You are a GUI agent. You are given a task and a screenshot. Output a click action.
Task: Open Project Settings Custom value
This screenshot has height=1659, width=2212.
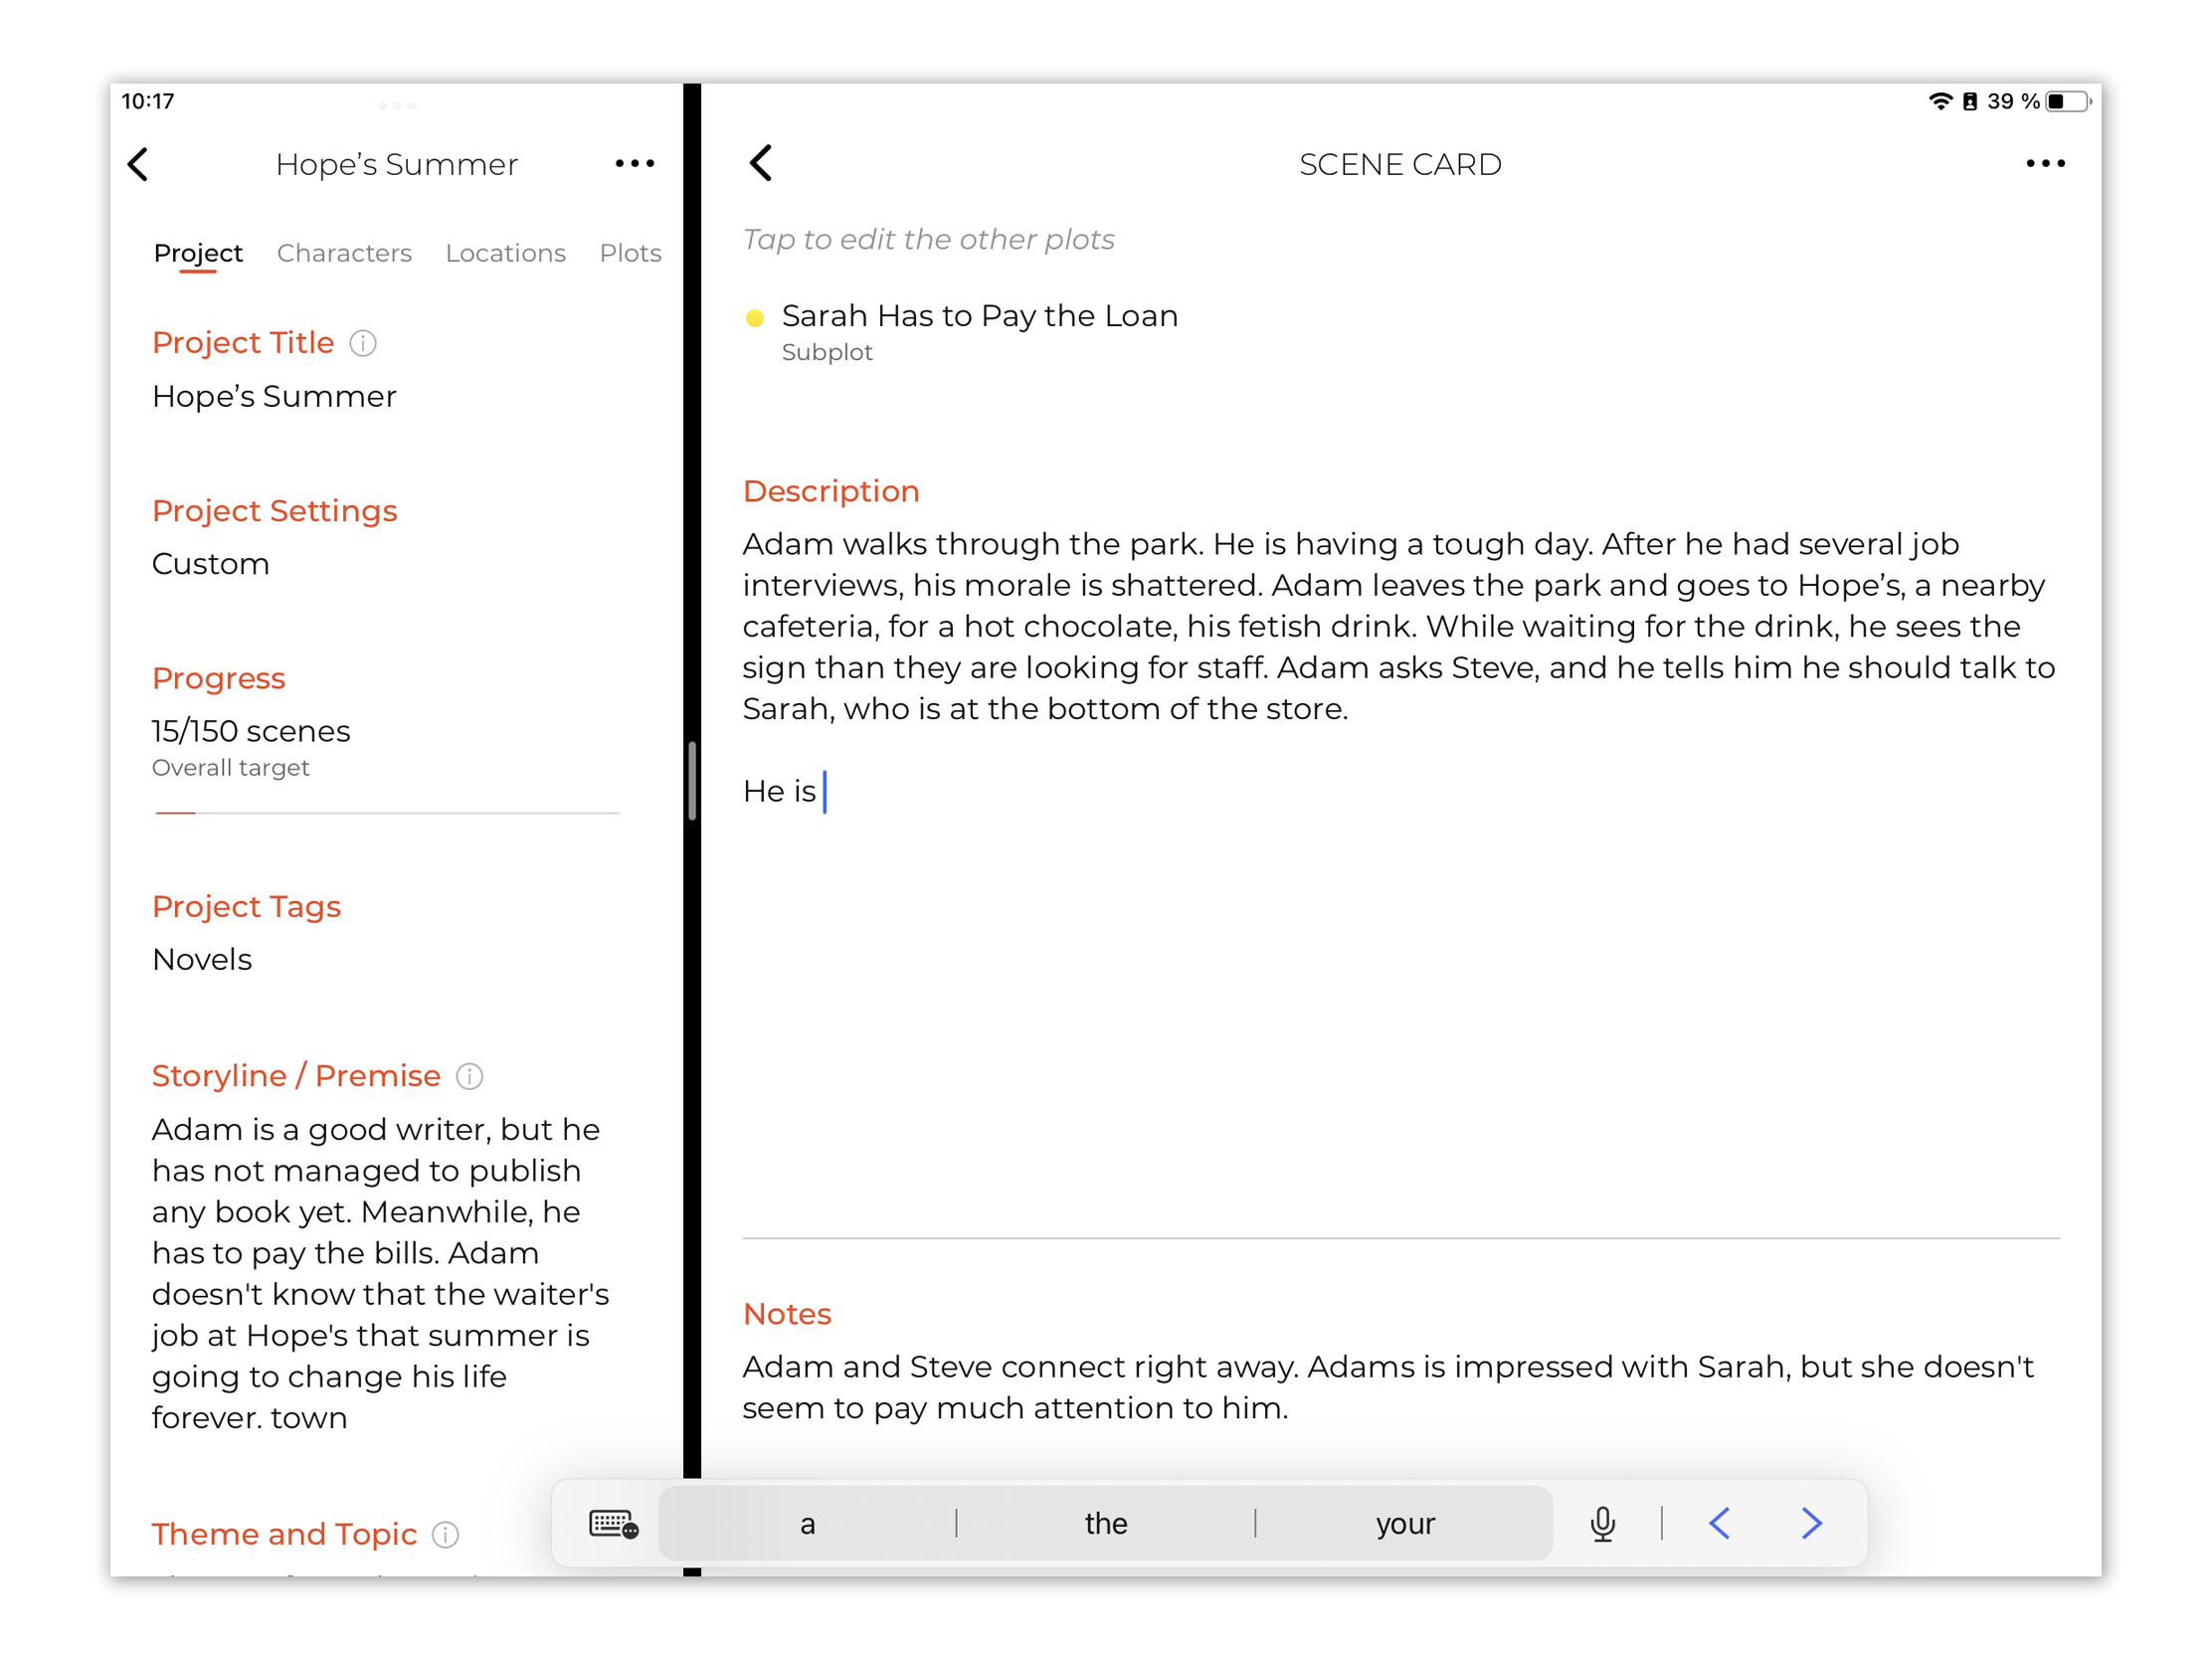210,564
